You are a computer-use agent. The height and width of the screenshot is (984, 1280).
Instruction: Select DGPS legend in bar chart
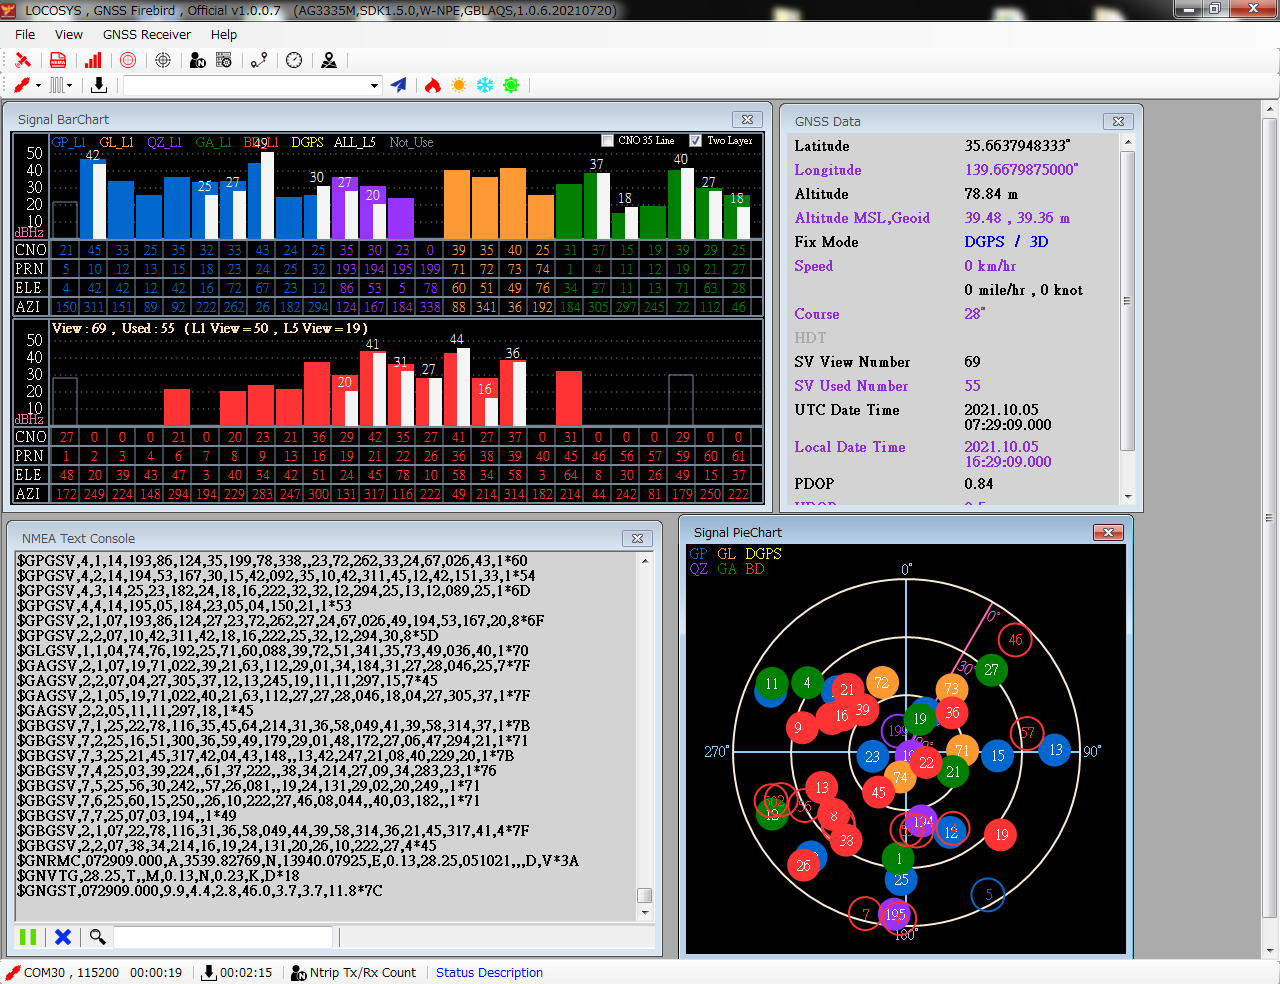pos(307,142)
